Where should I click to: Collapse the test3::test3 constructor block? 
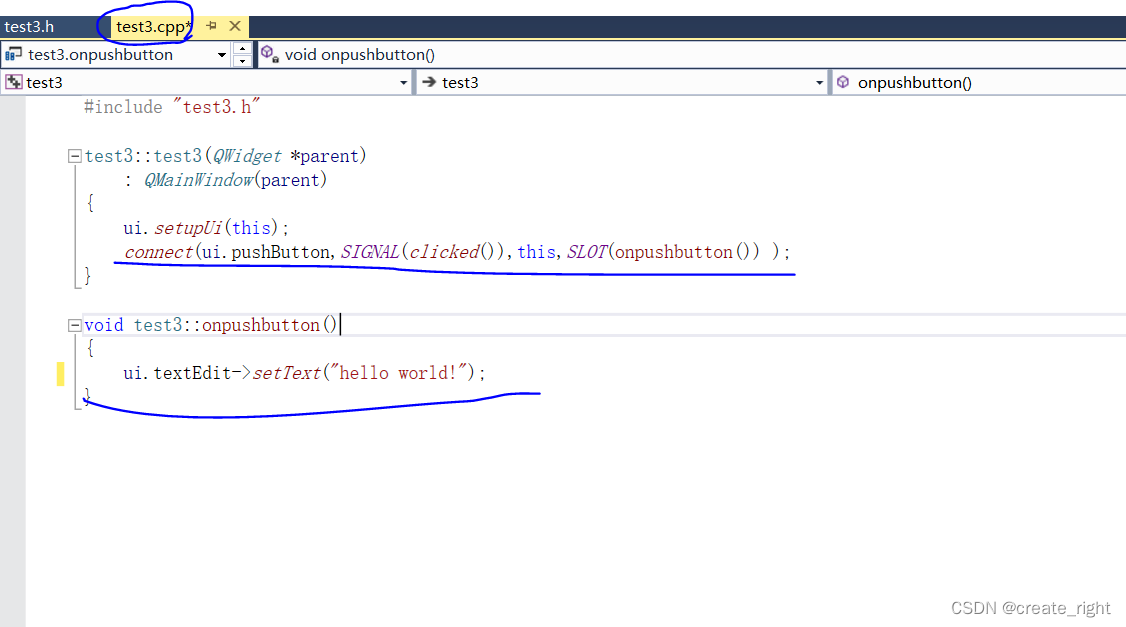[74, 156]
